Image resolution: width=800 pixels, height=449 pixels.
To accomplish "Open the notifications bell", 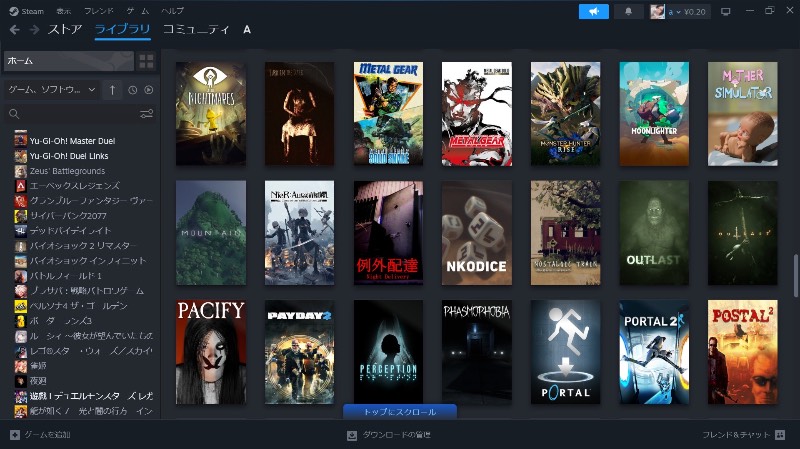I will point(629,11).
